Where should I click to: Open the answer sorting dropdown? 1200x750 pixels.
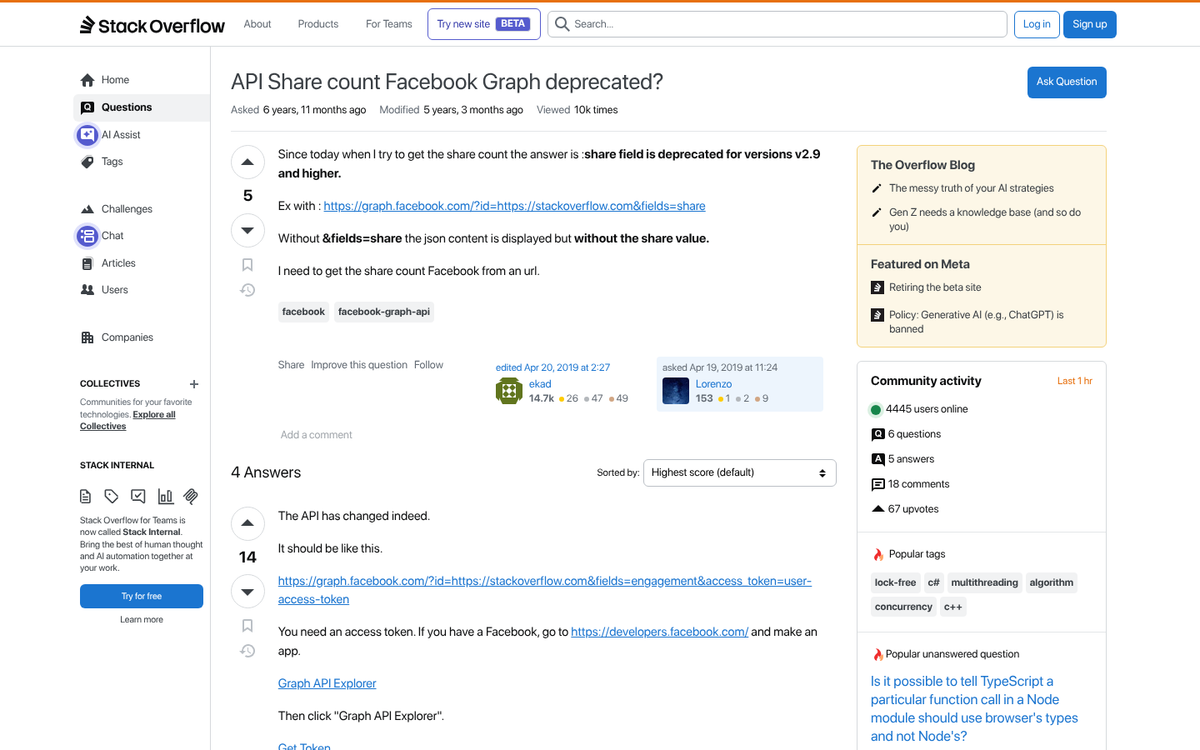(x=739, y=472)
